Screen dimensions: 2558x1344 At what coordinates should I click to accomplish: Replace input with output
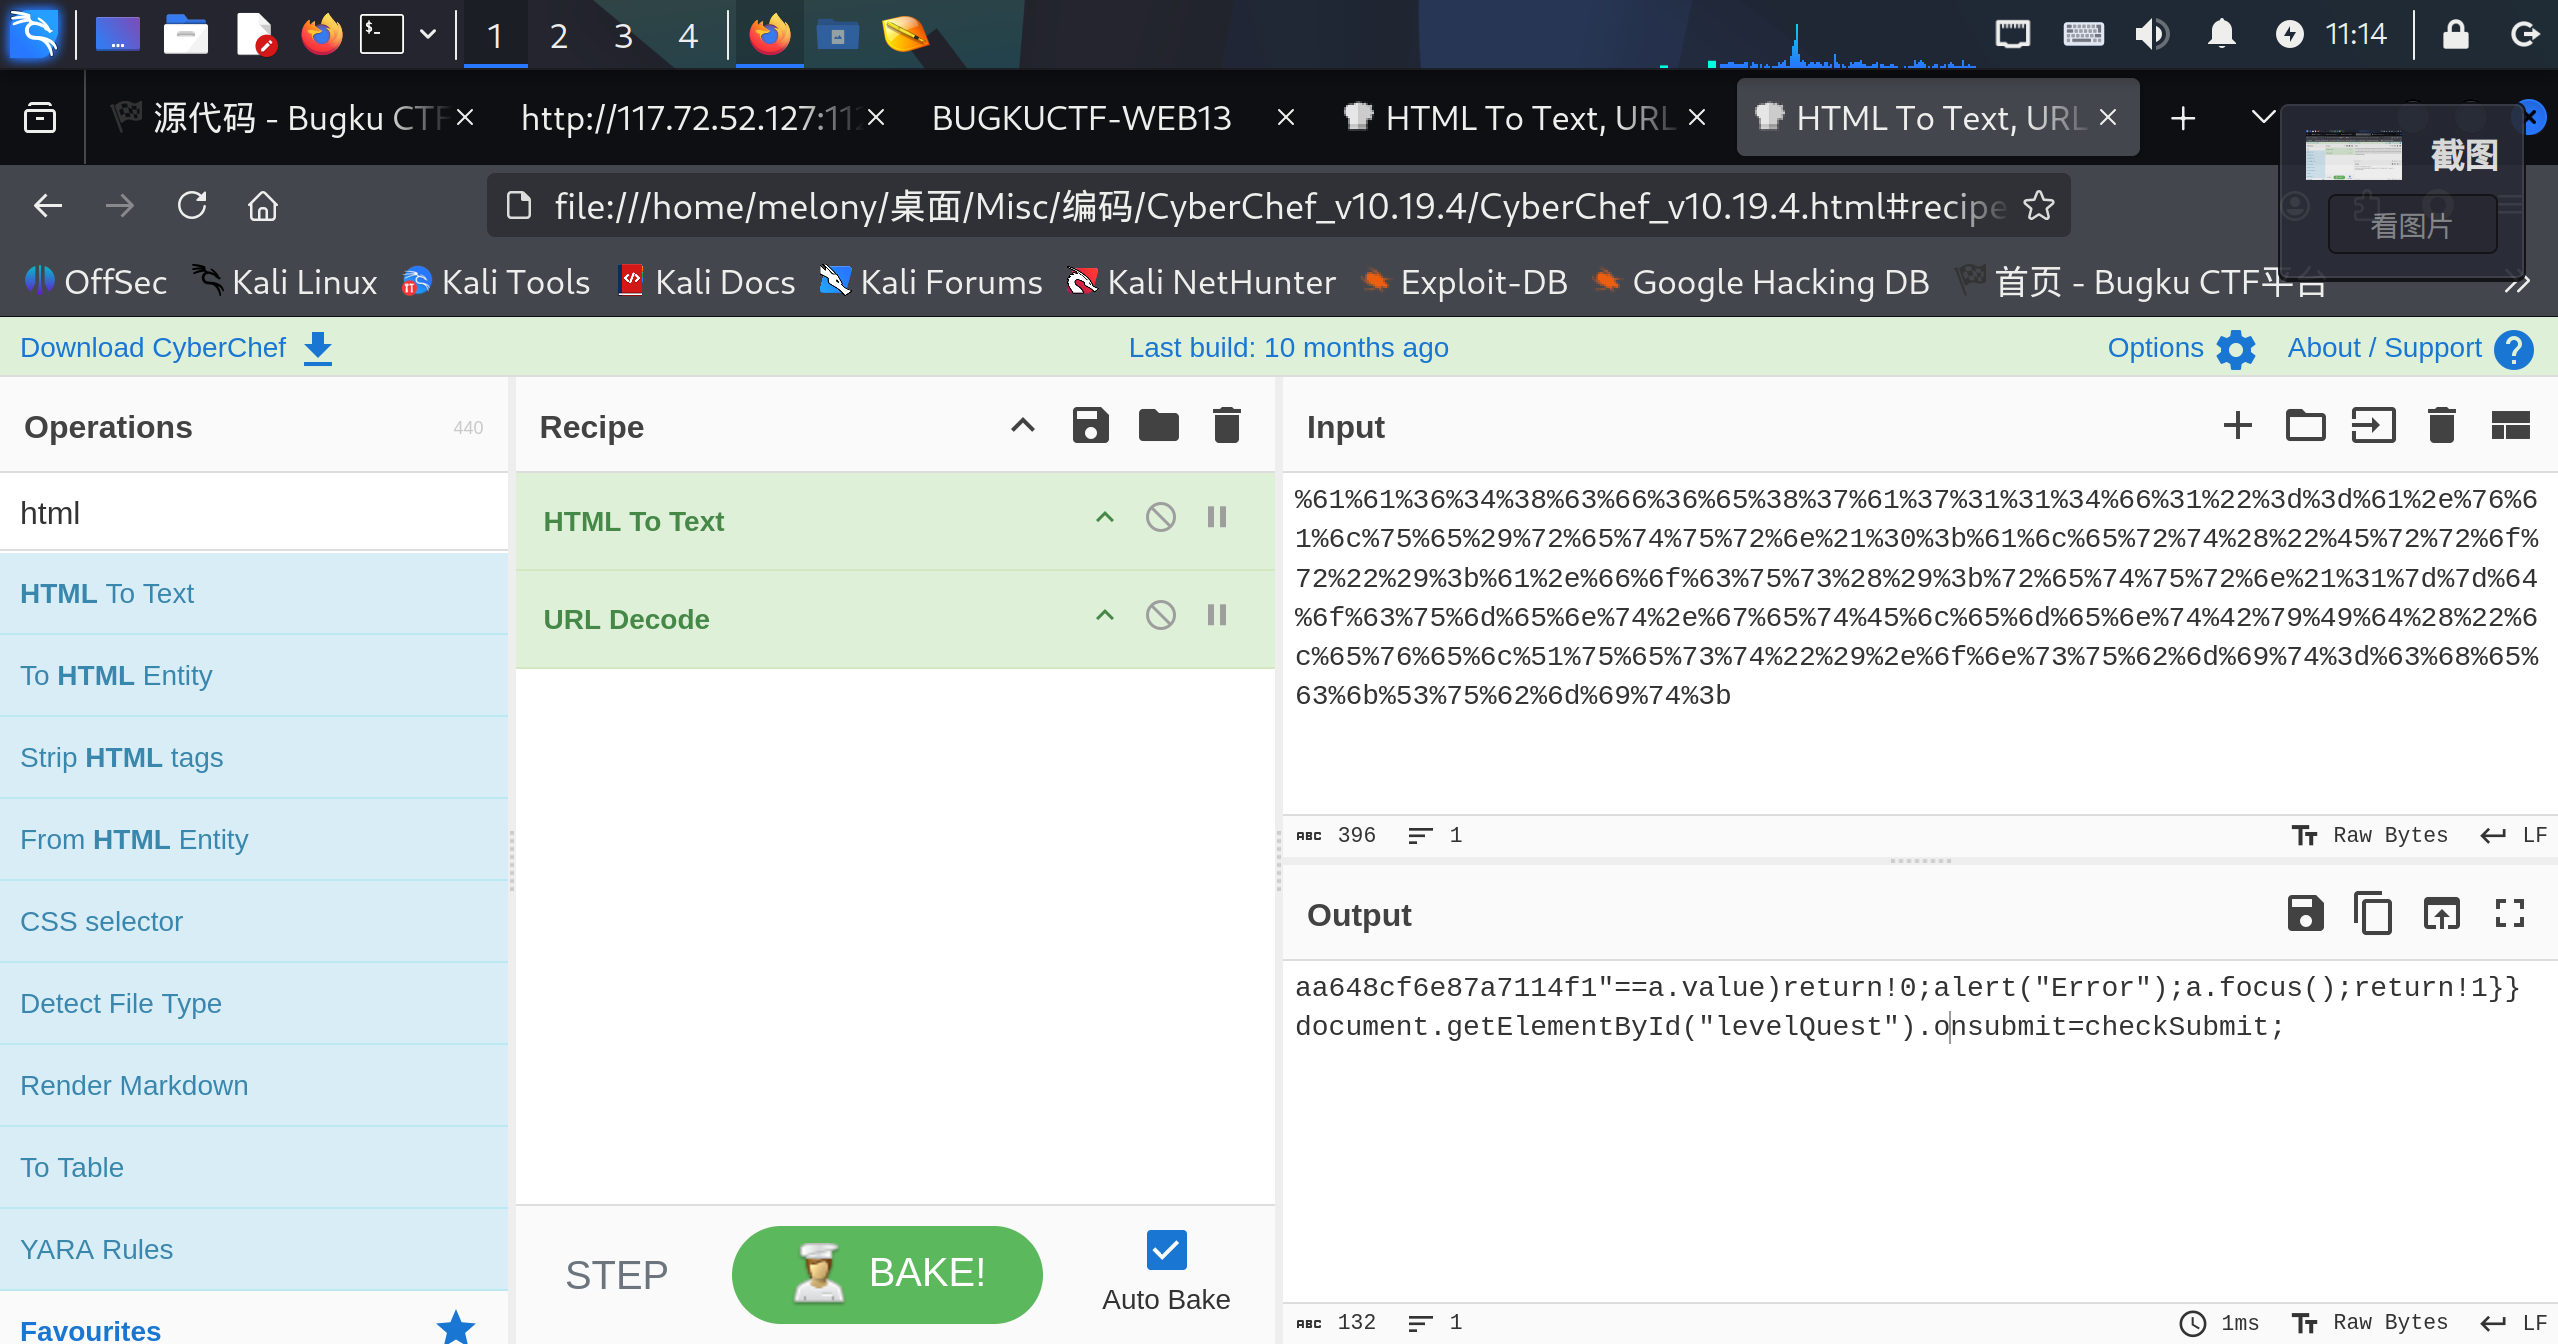coord(2441,914)
